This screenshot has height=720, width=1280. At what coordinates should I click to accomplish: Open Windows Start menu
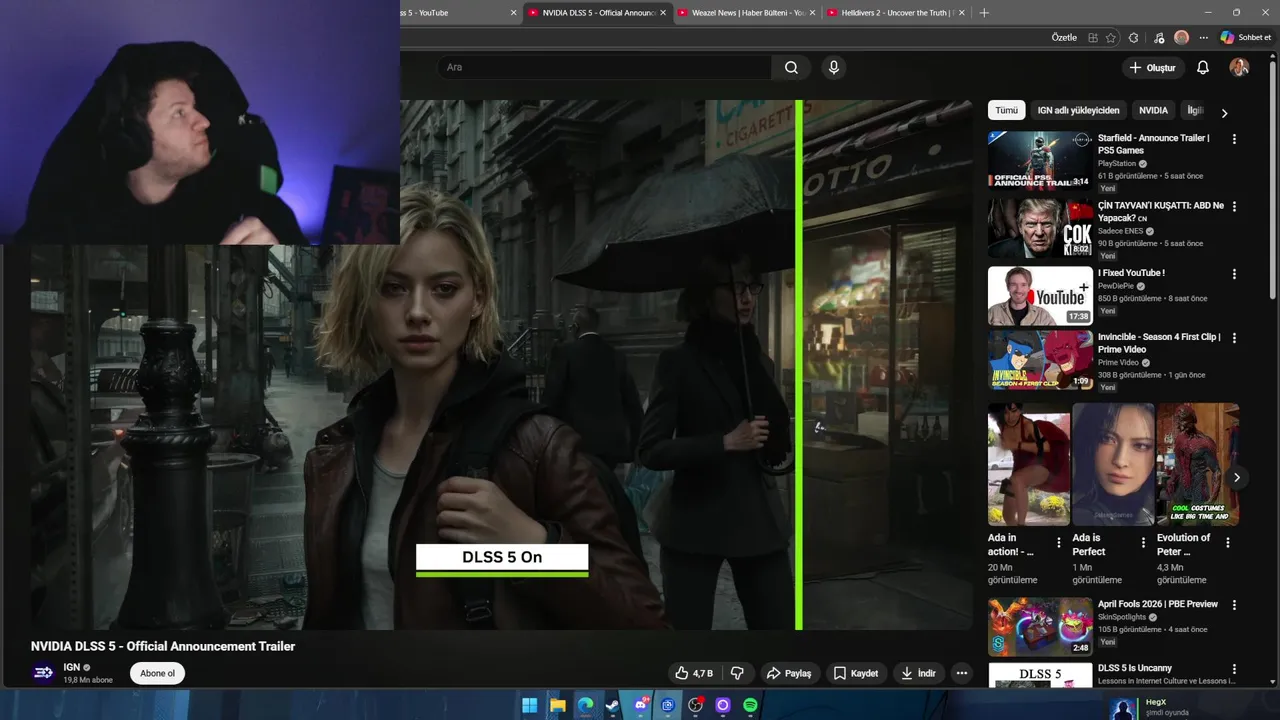[x=529, y=705]
